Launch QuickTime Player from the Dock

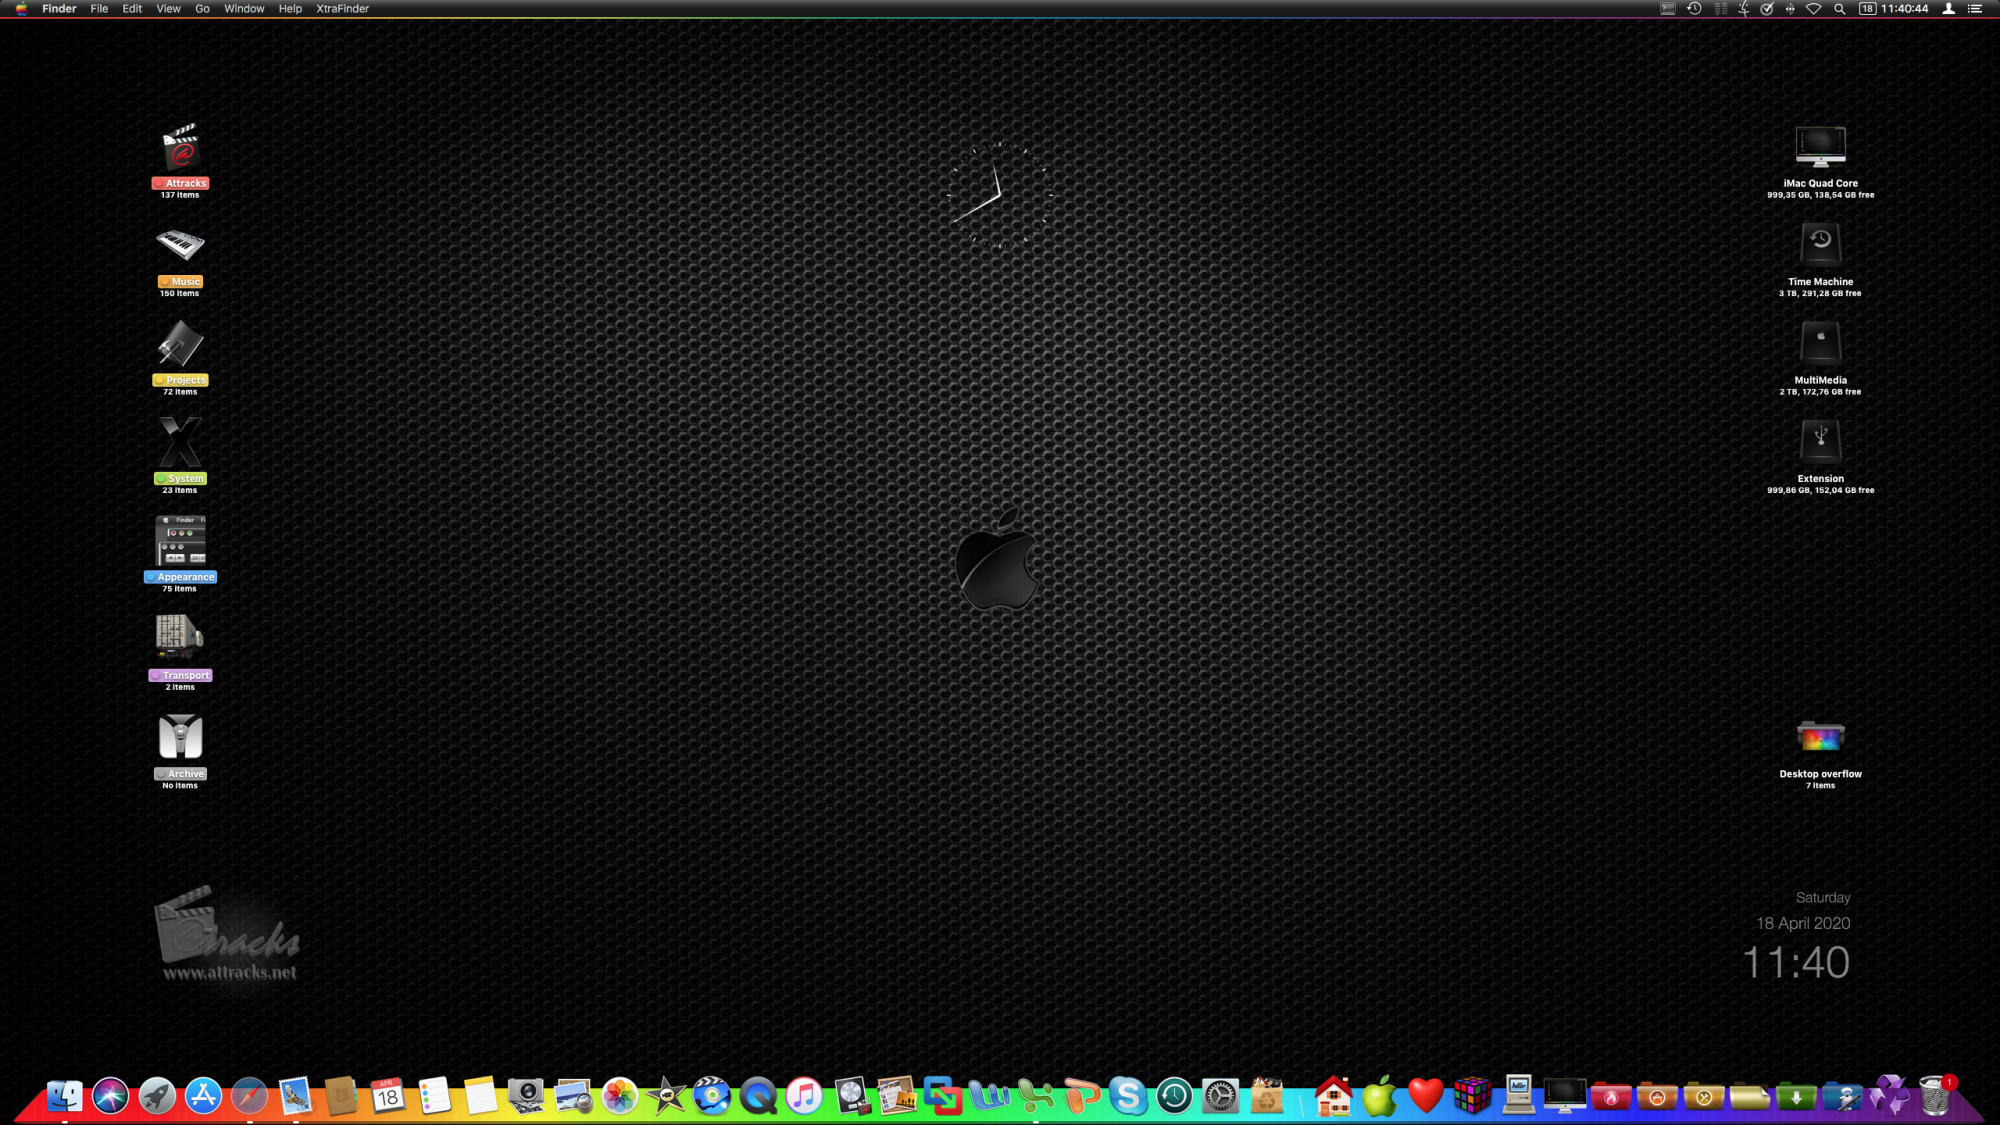pyautogui.click(x=758, y=1096)
